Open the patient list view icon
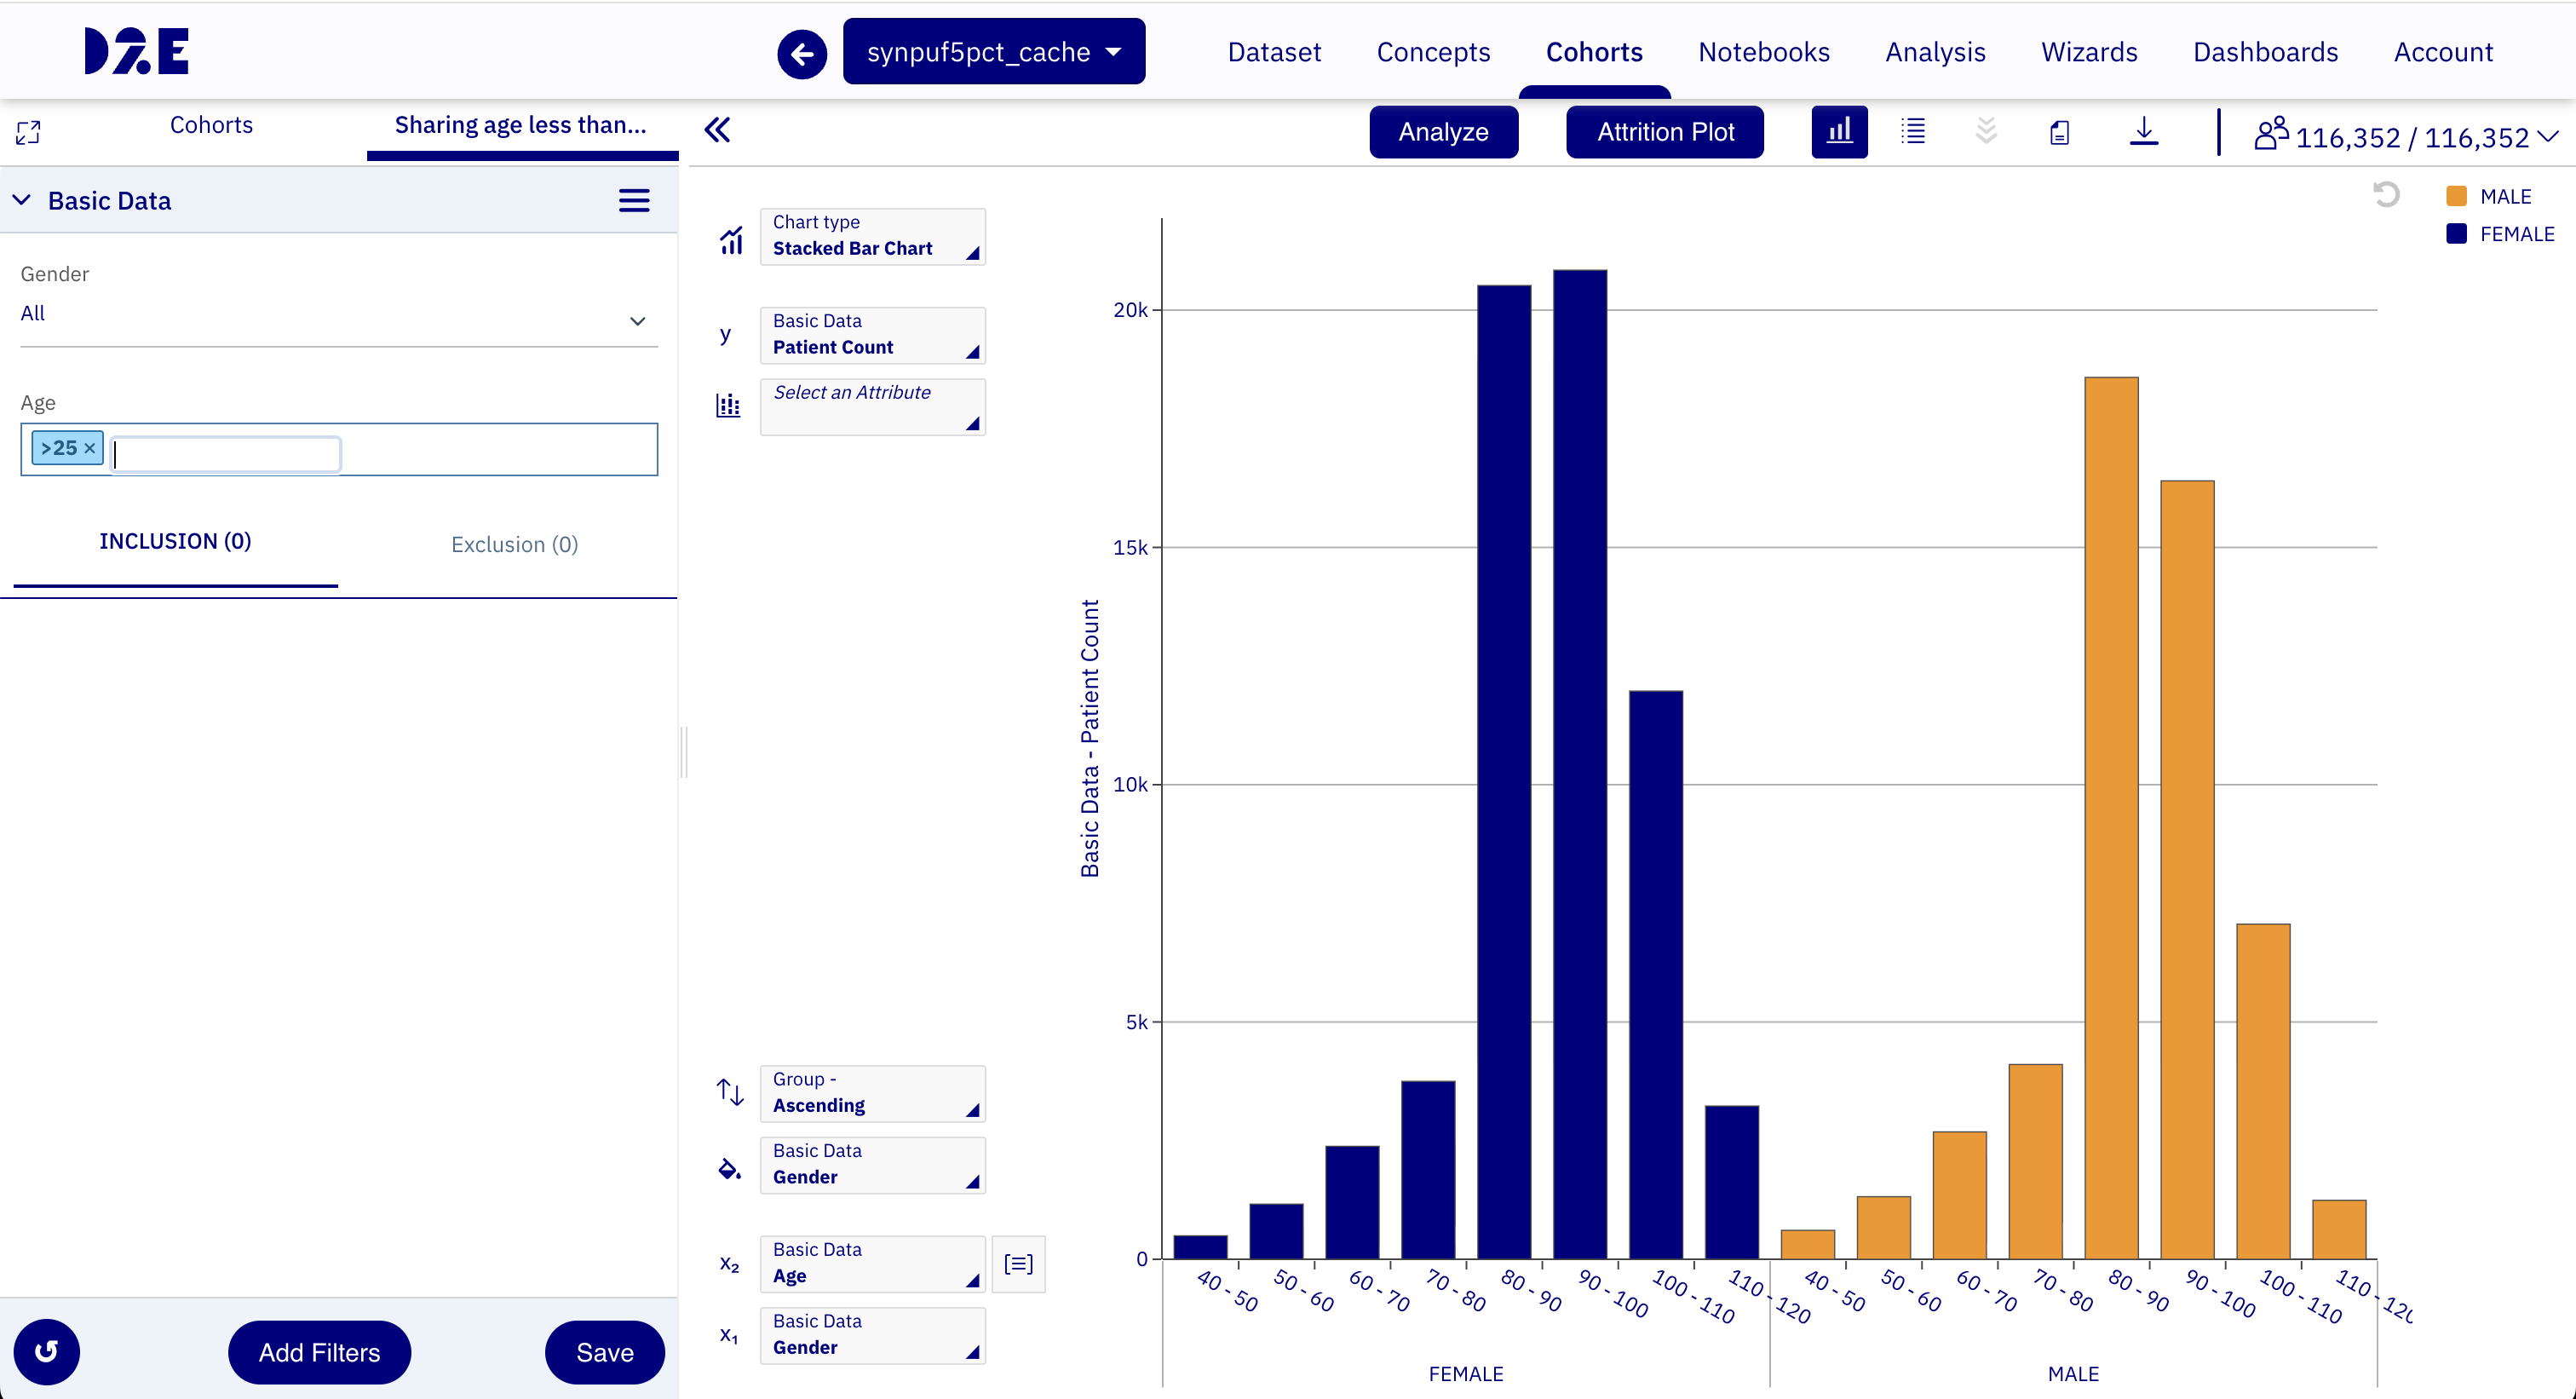The image size is (2576, 1399). [x=1913, y=131]
